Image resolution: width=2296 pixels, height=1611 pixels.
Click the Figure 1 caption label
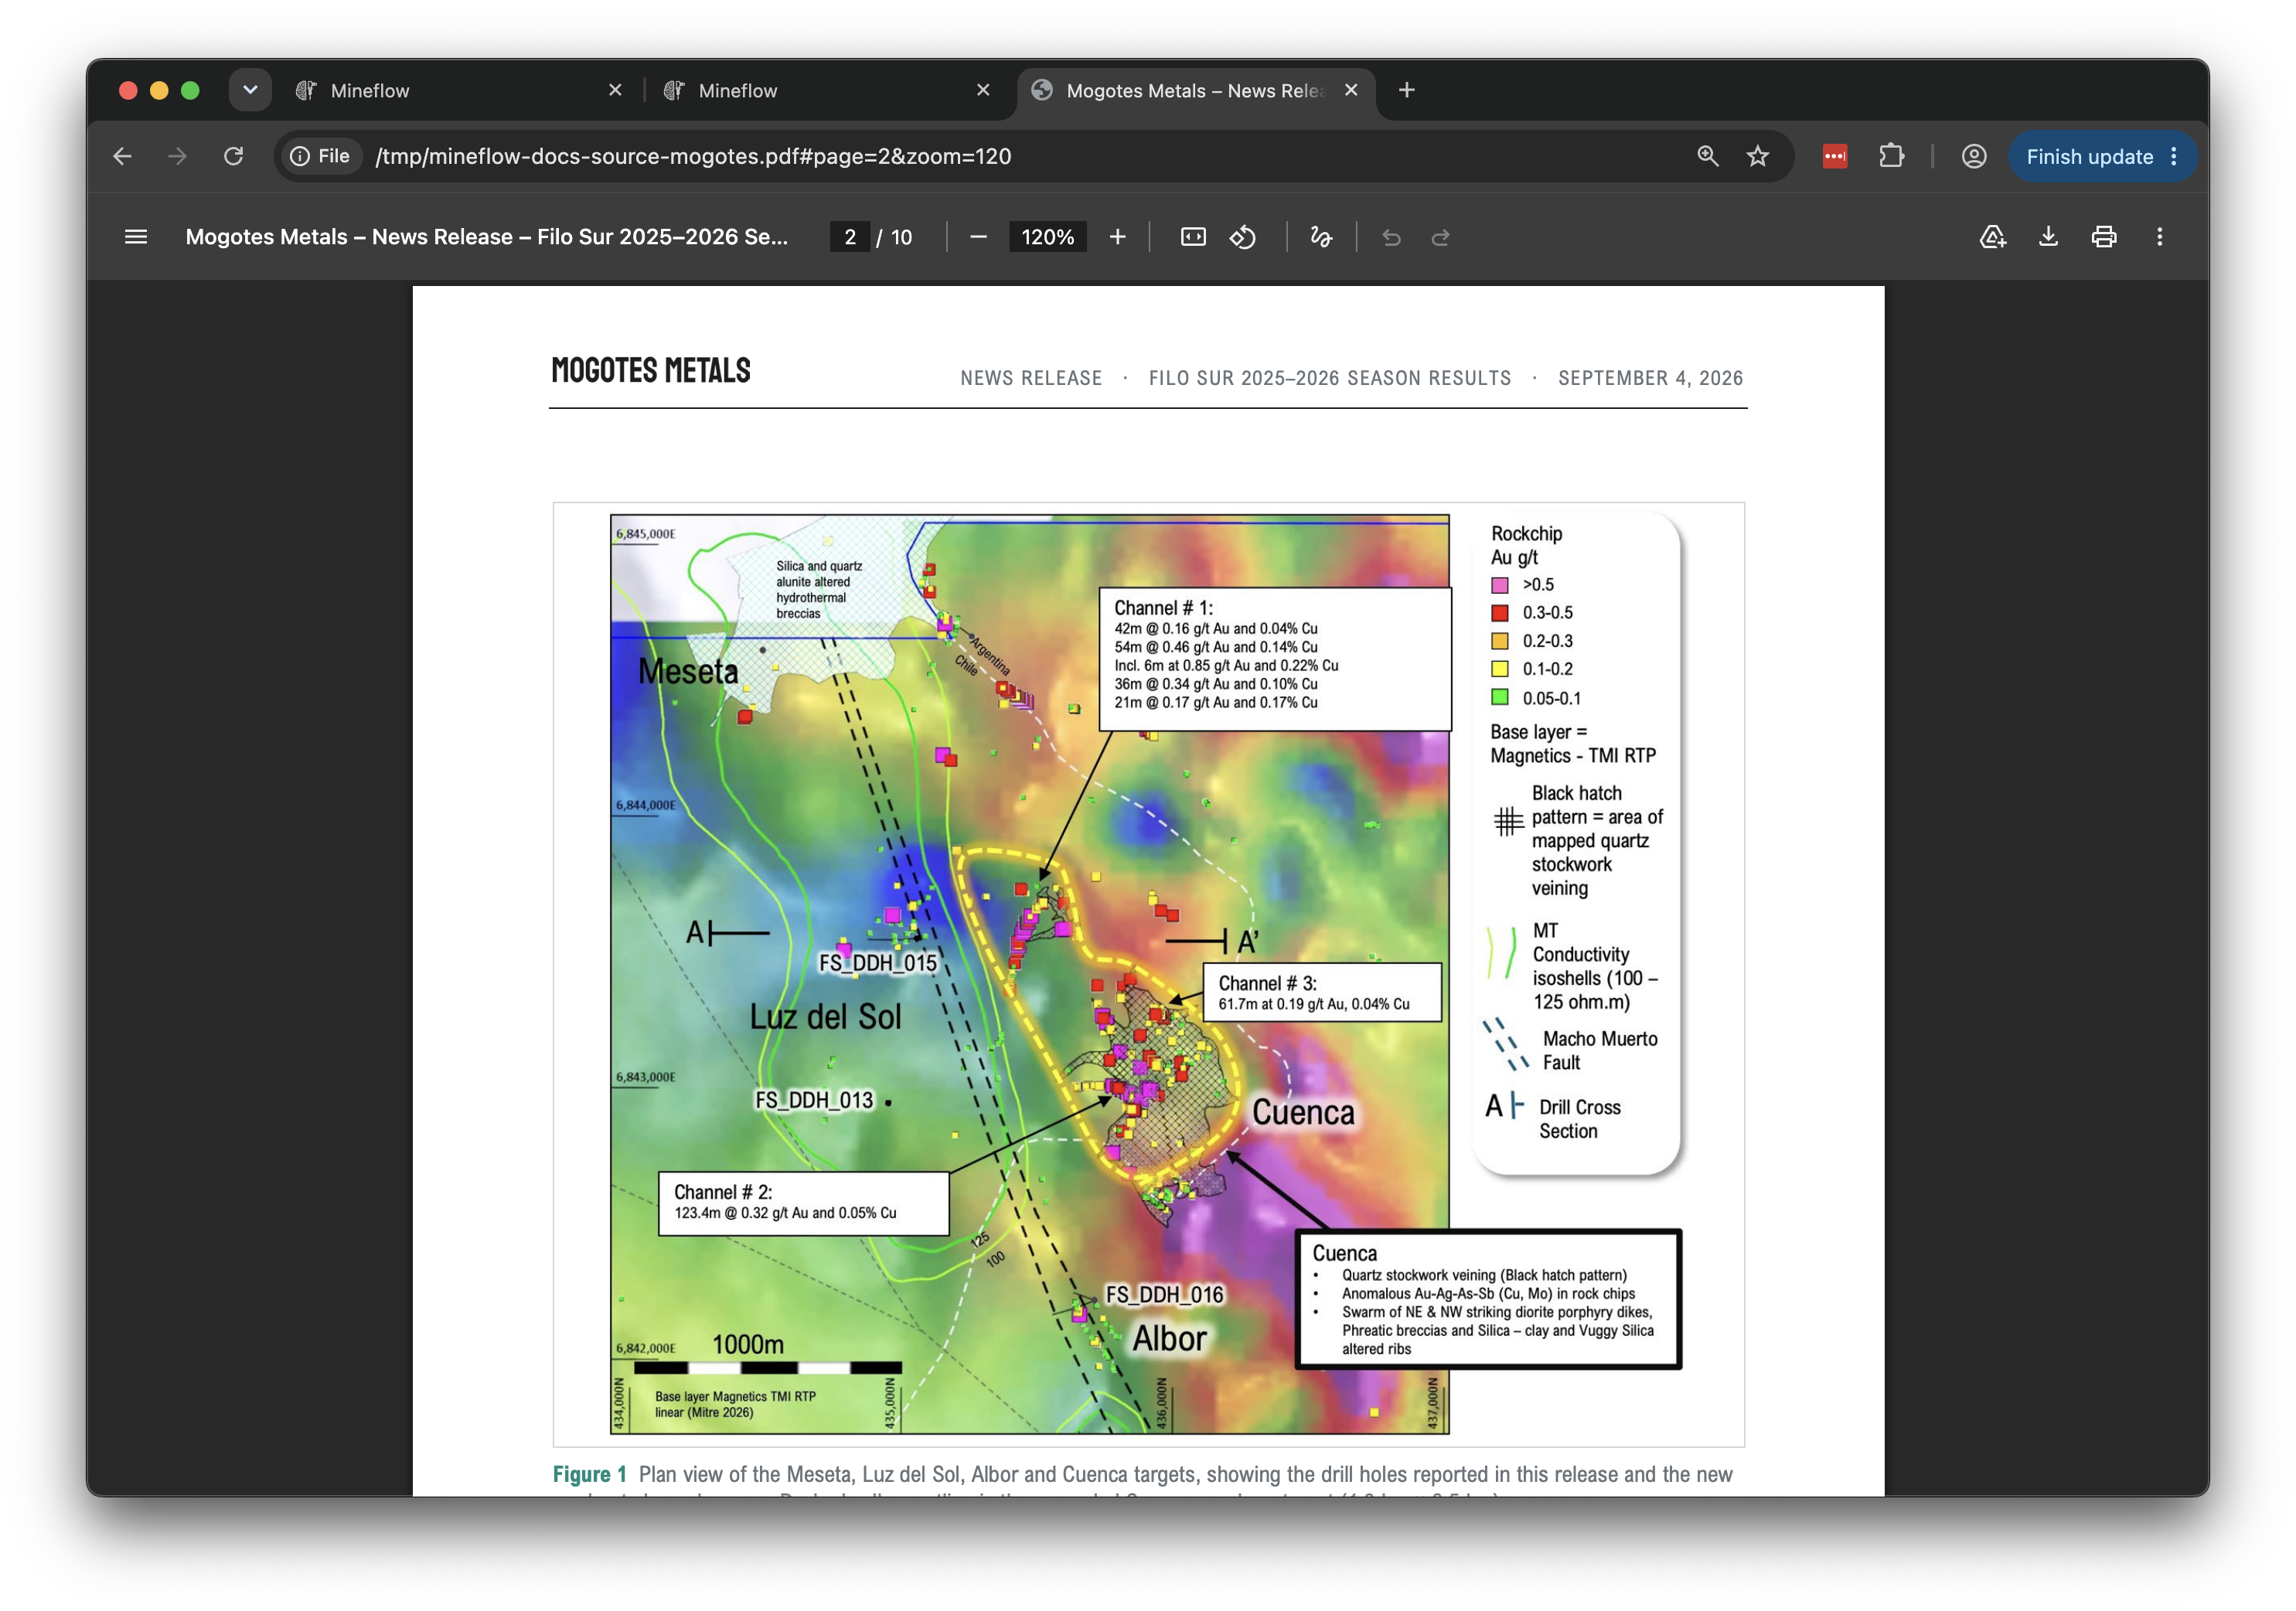[x=589, y=1474]
